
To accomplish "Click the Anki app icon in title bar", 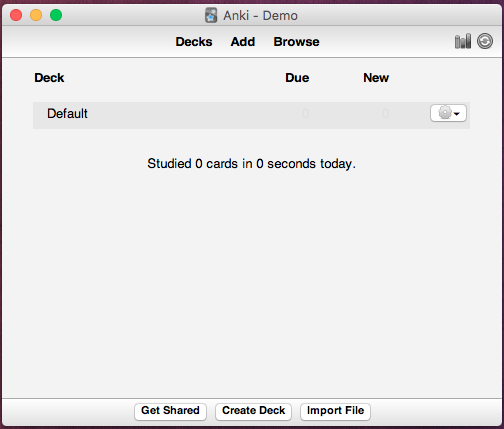I will (211, 15).
